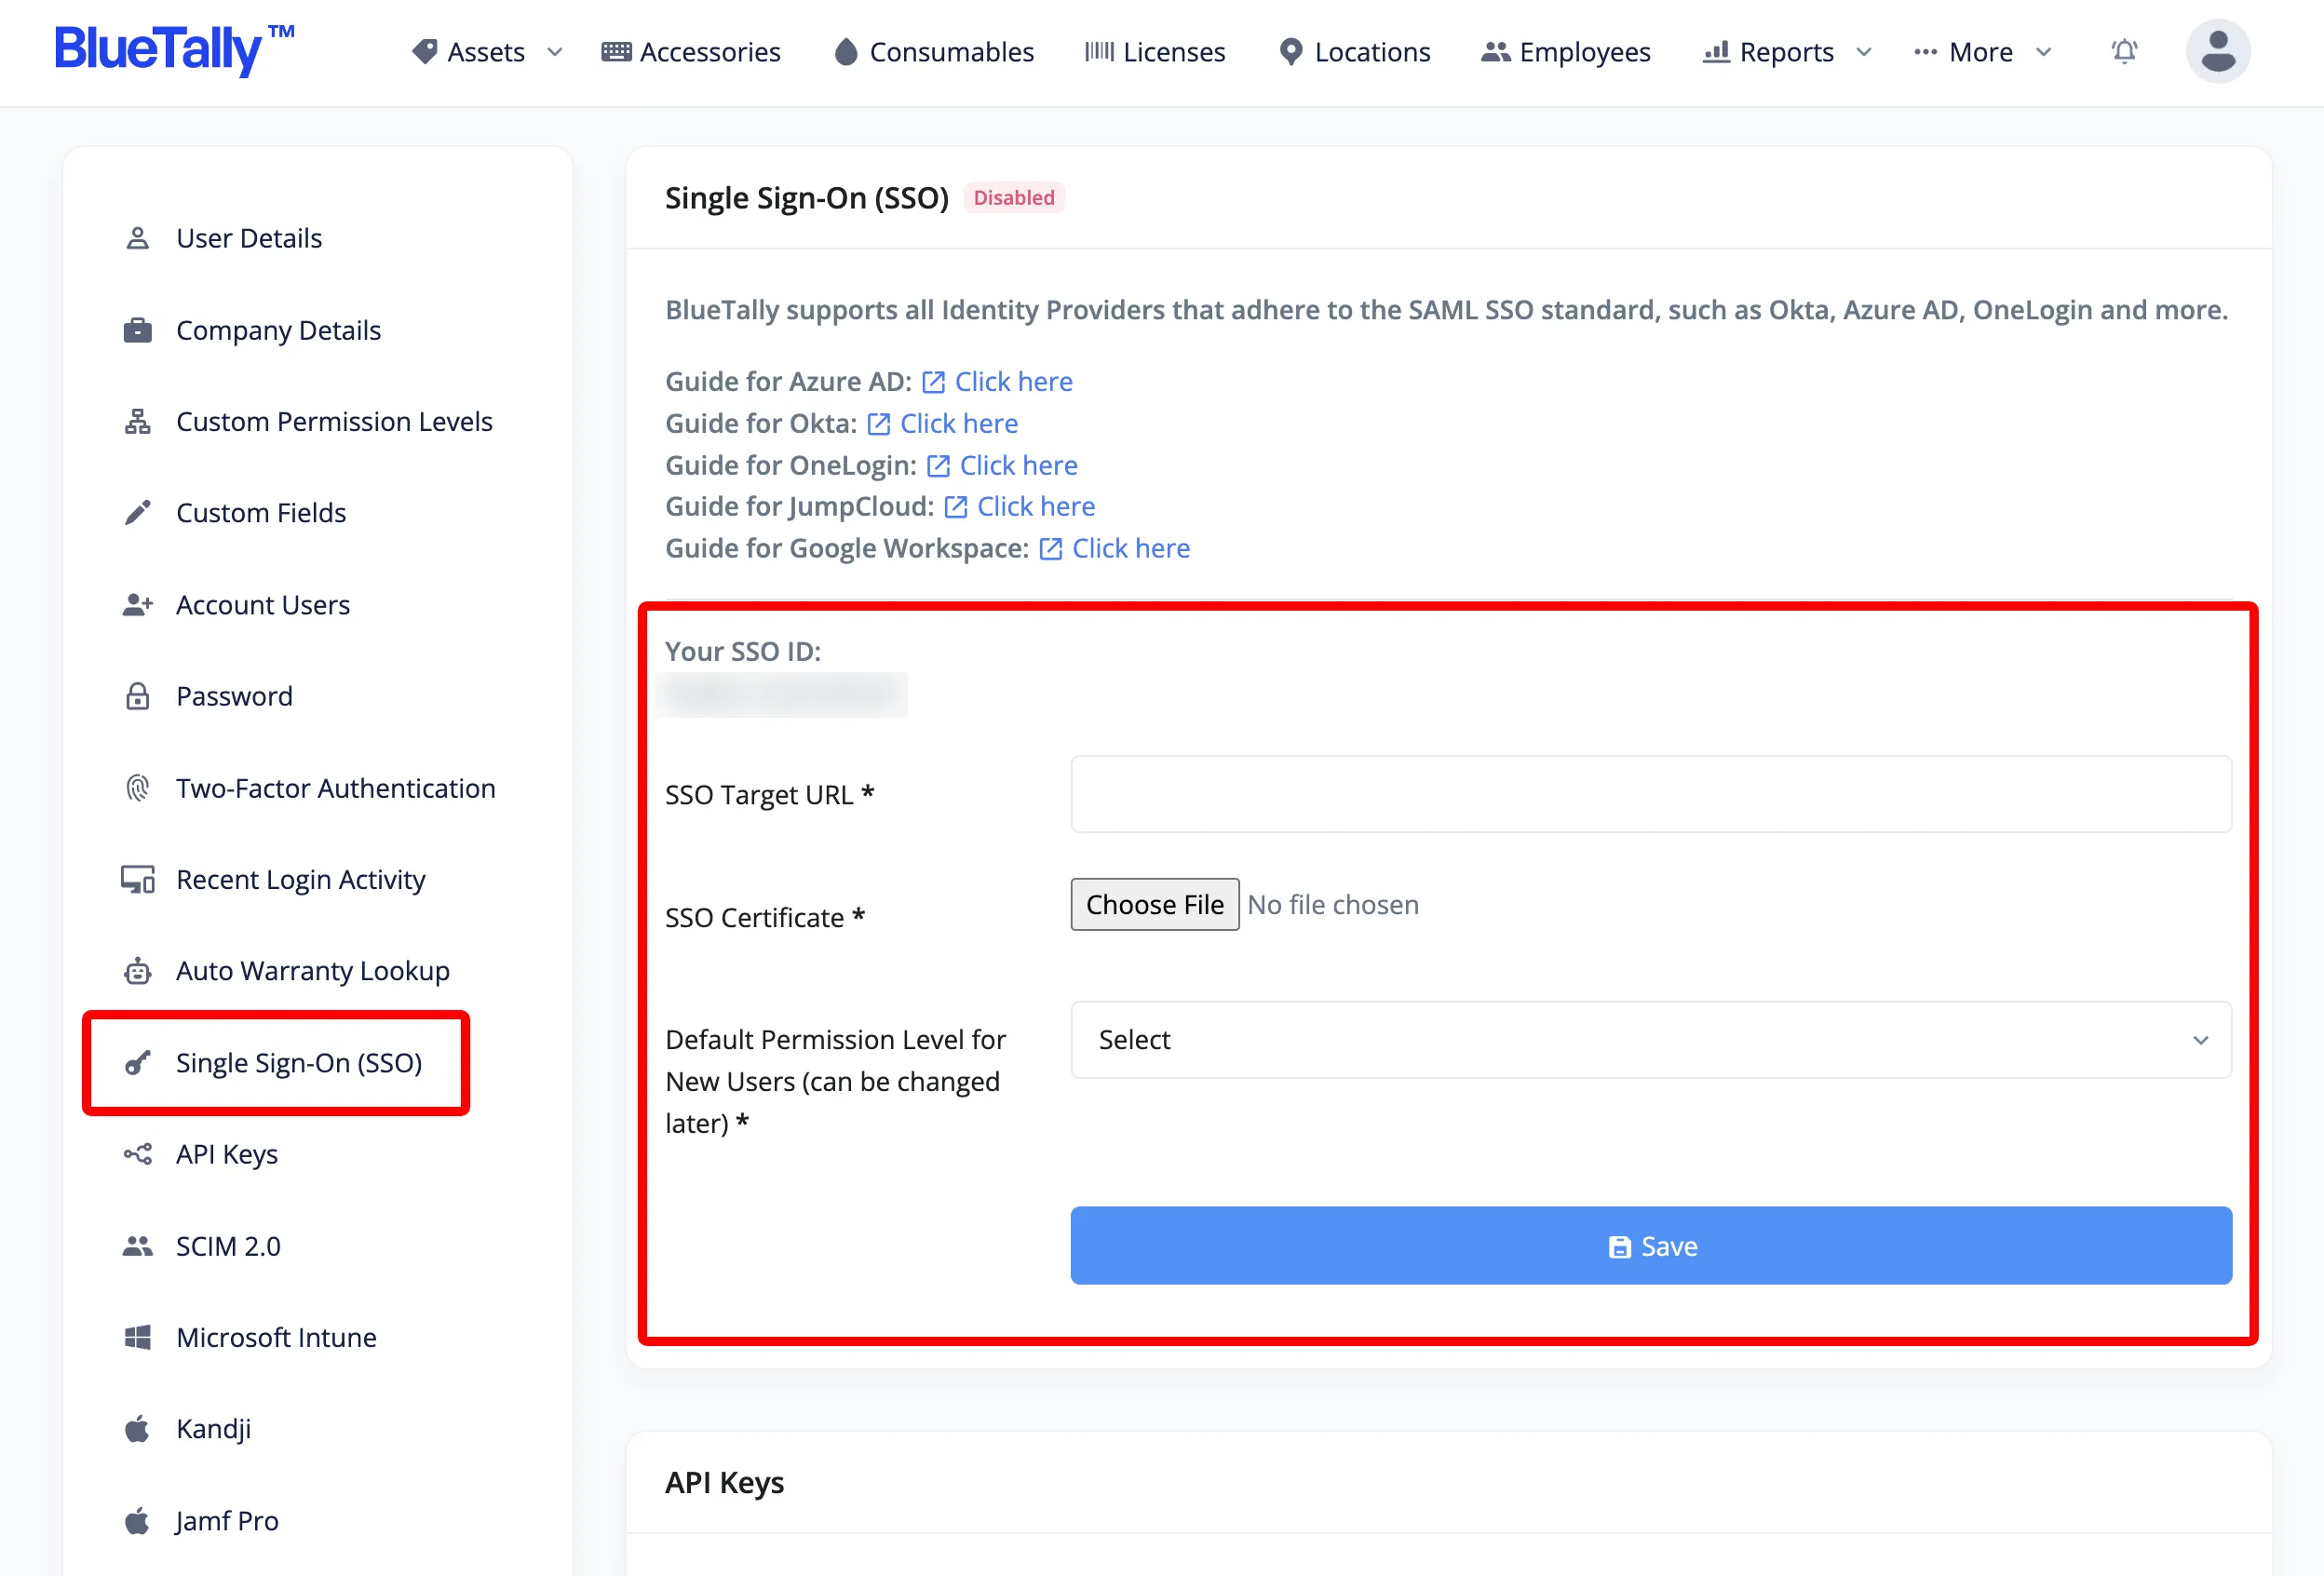Click the Consumables droplet icon
Image resolution: width=2324 pixels, height=1576 pixels.
click(846, 52)
